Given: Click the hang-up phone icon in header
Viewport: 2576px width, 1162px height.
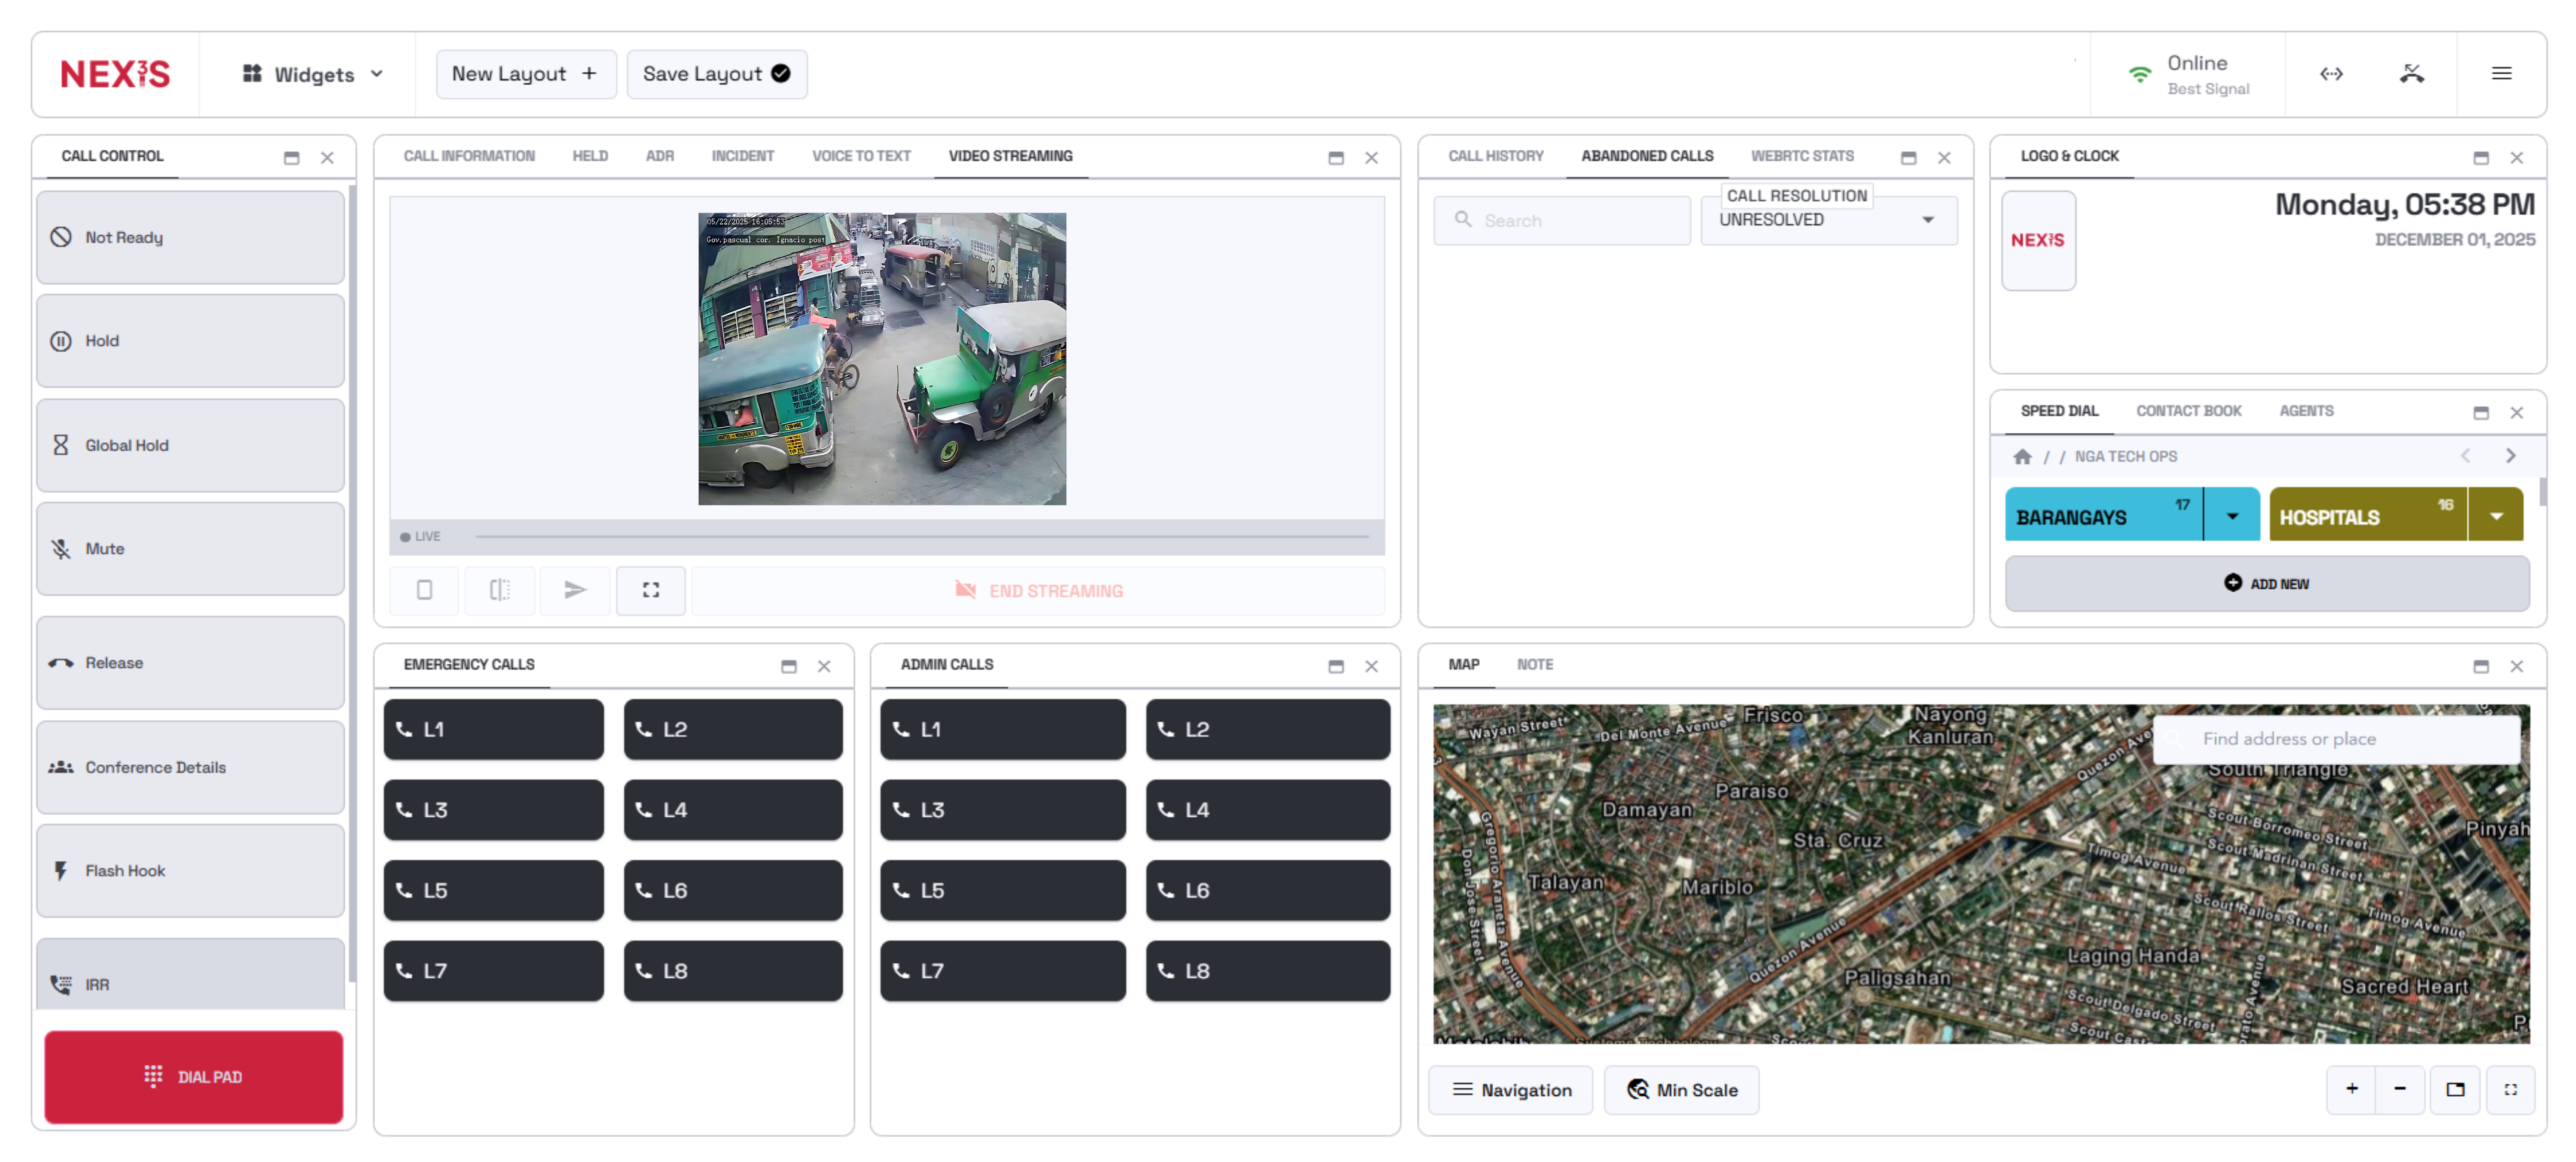Looking at the screenshot, I should [x=2411, y=73].
